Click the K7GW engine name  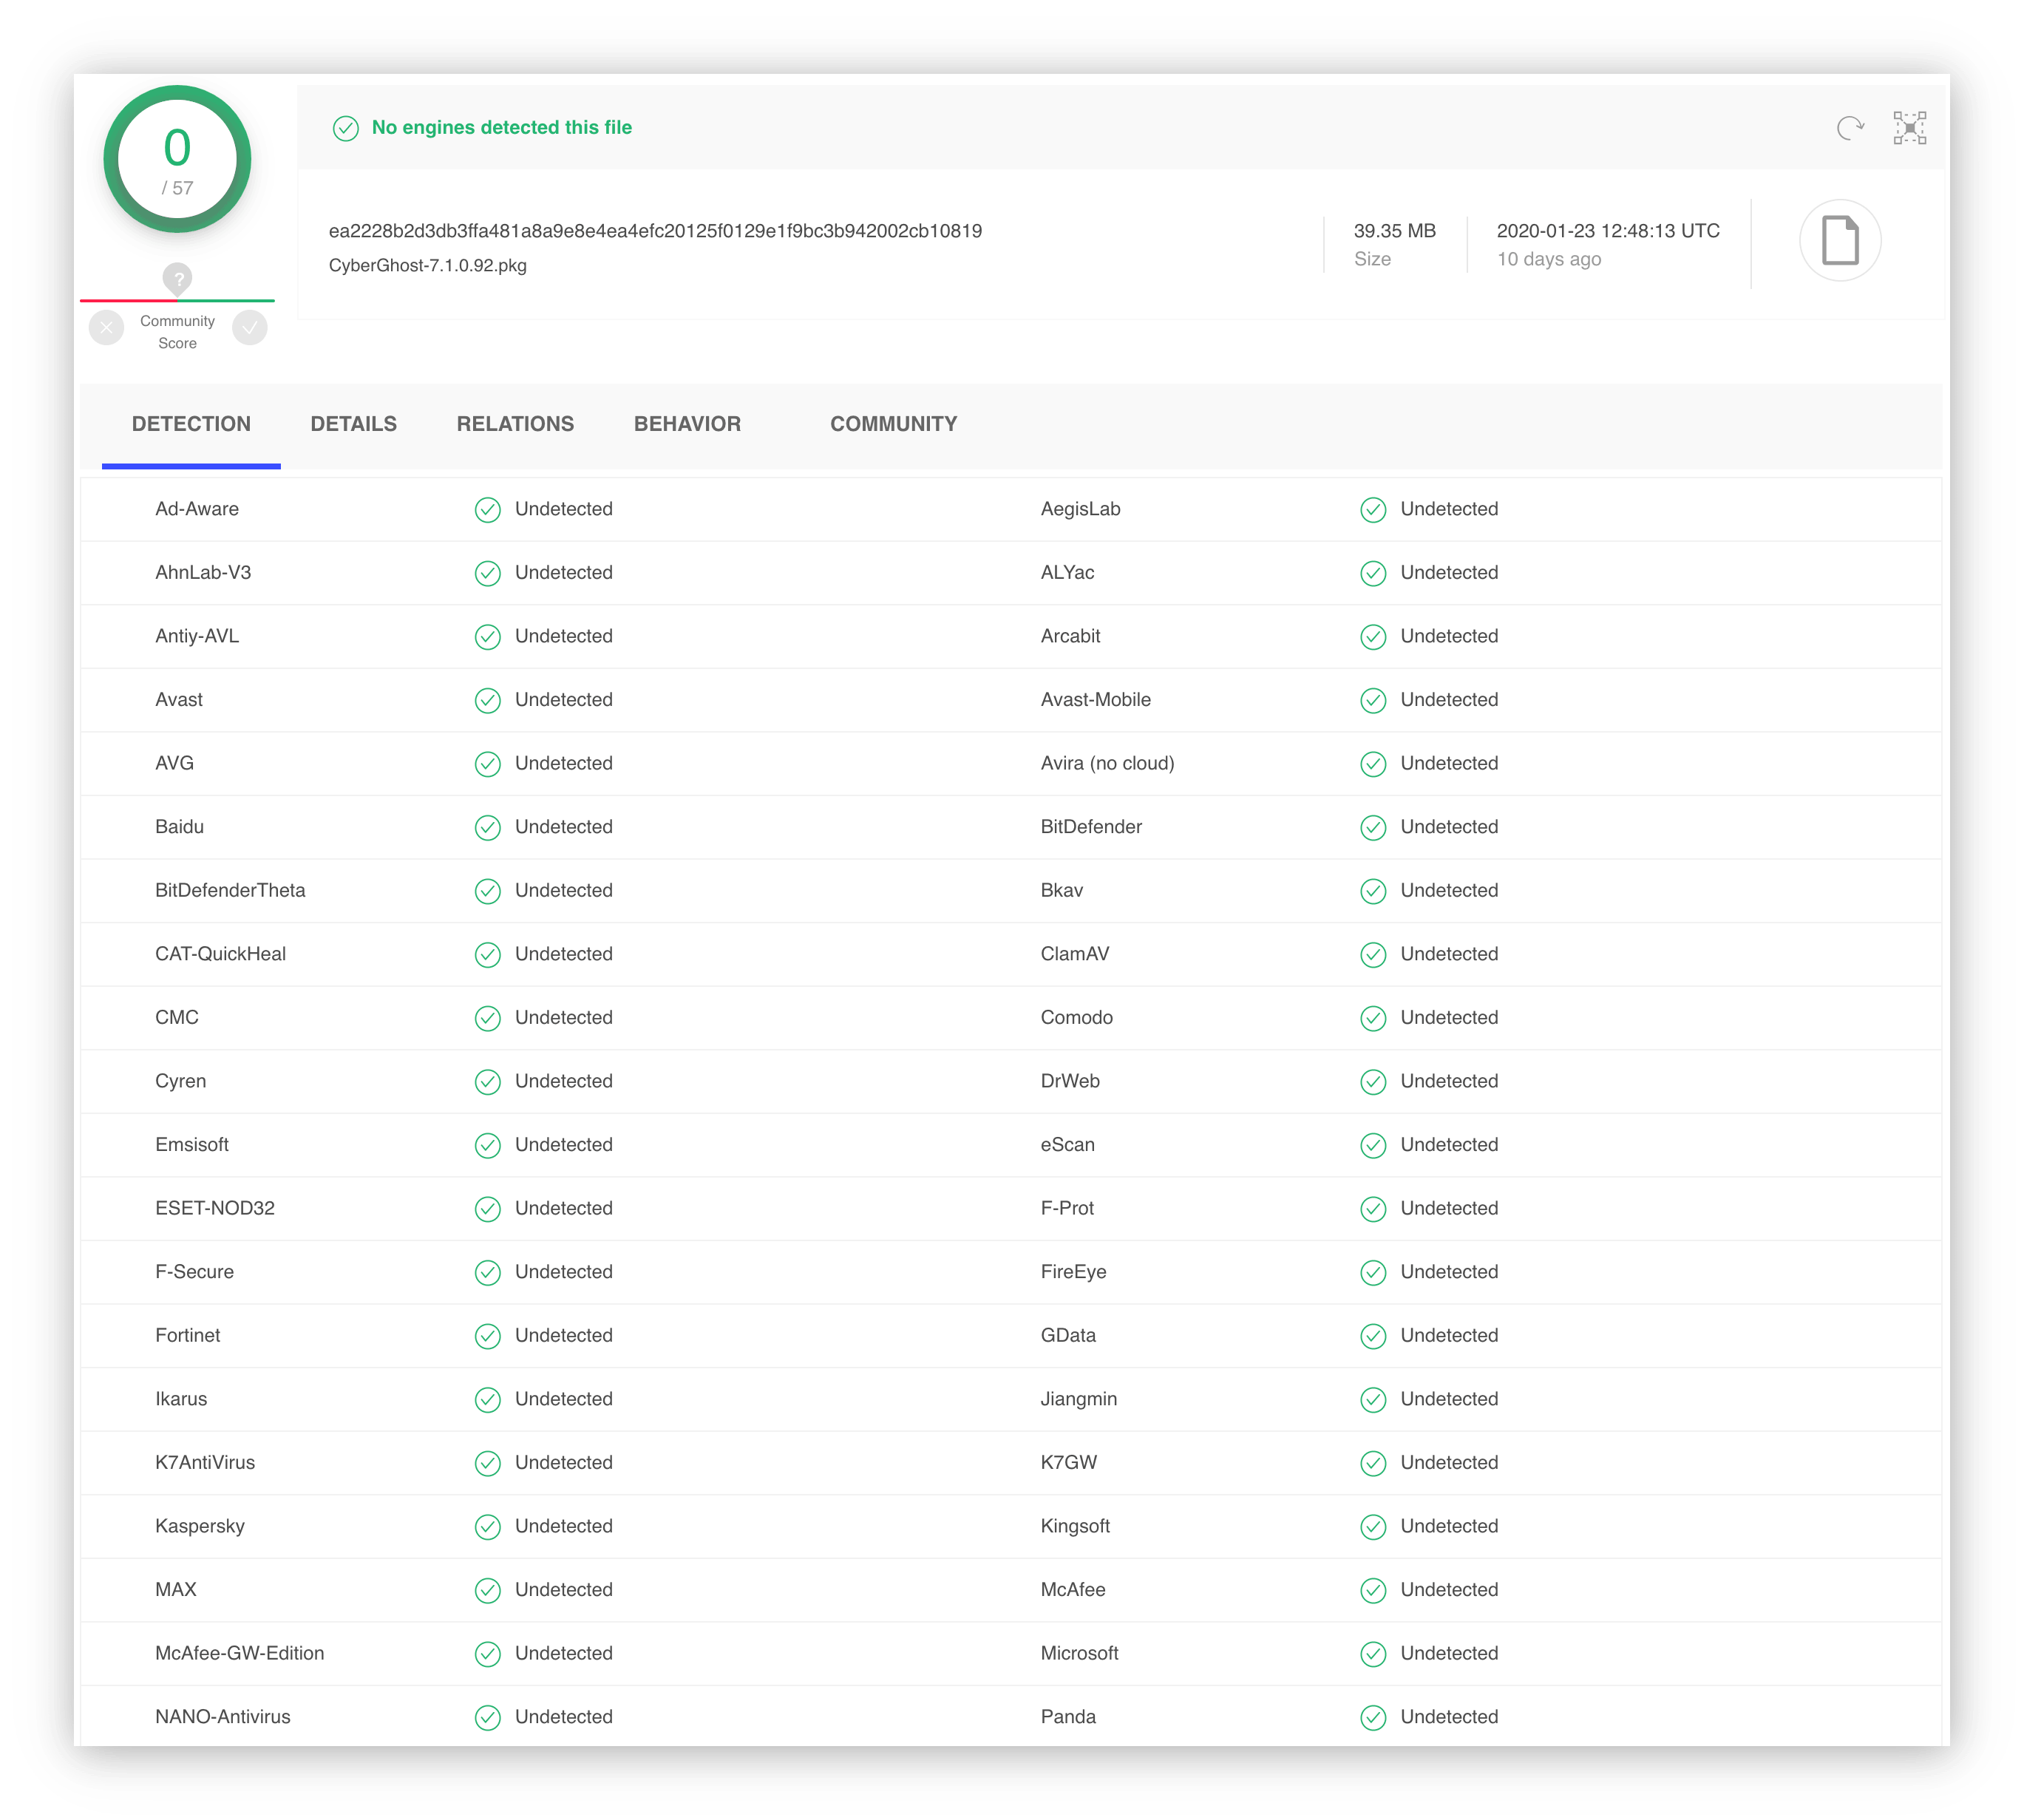point(1068,1463)
